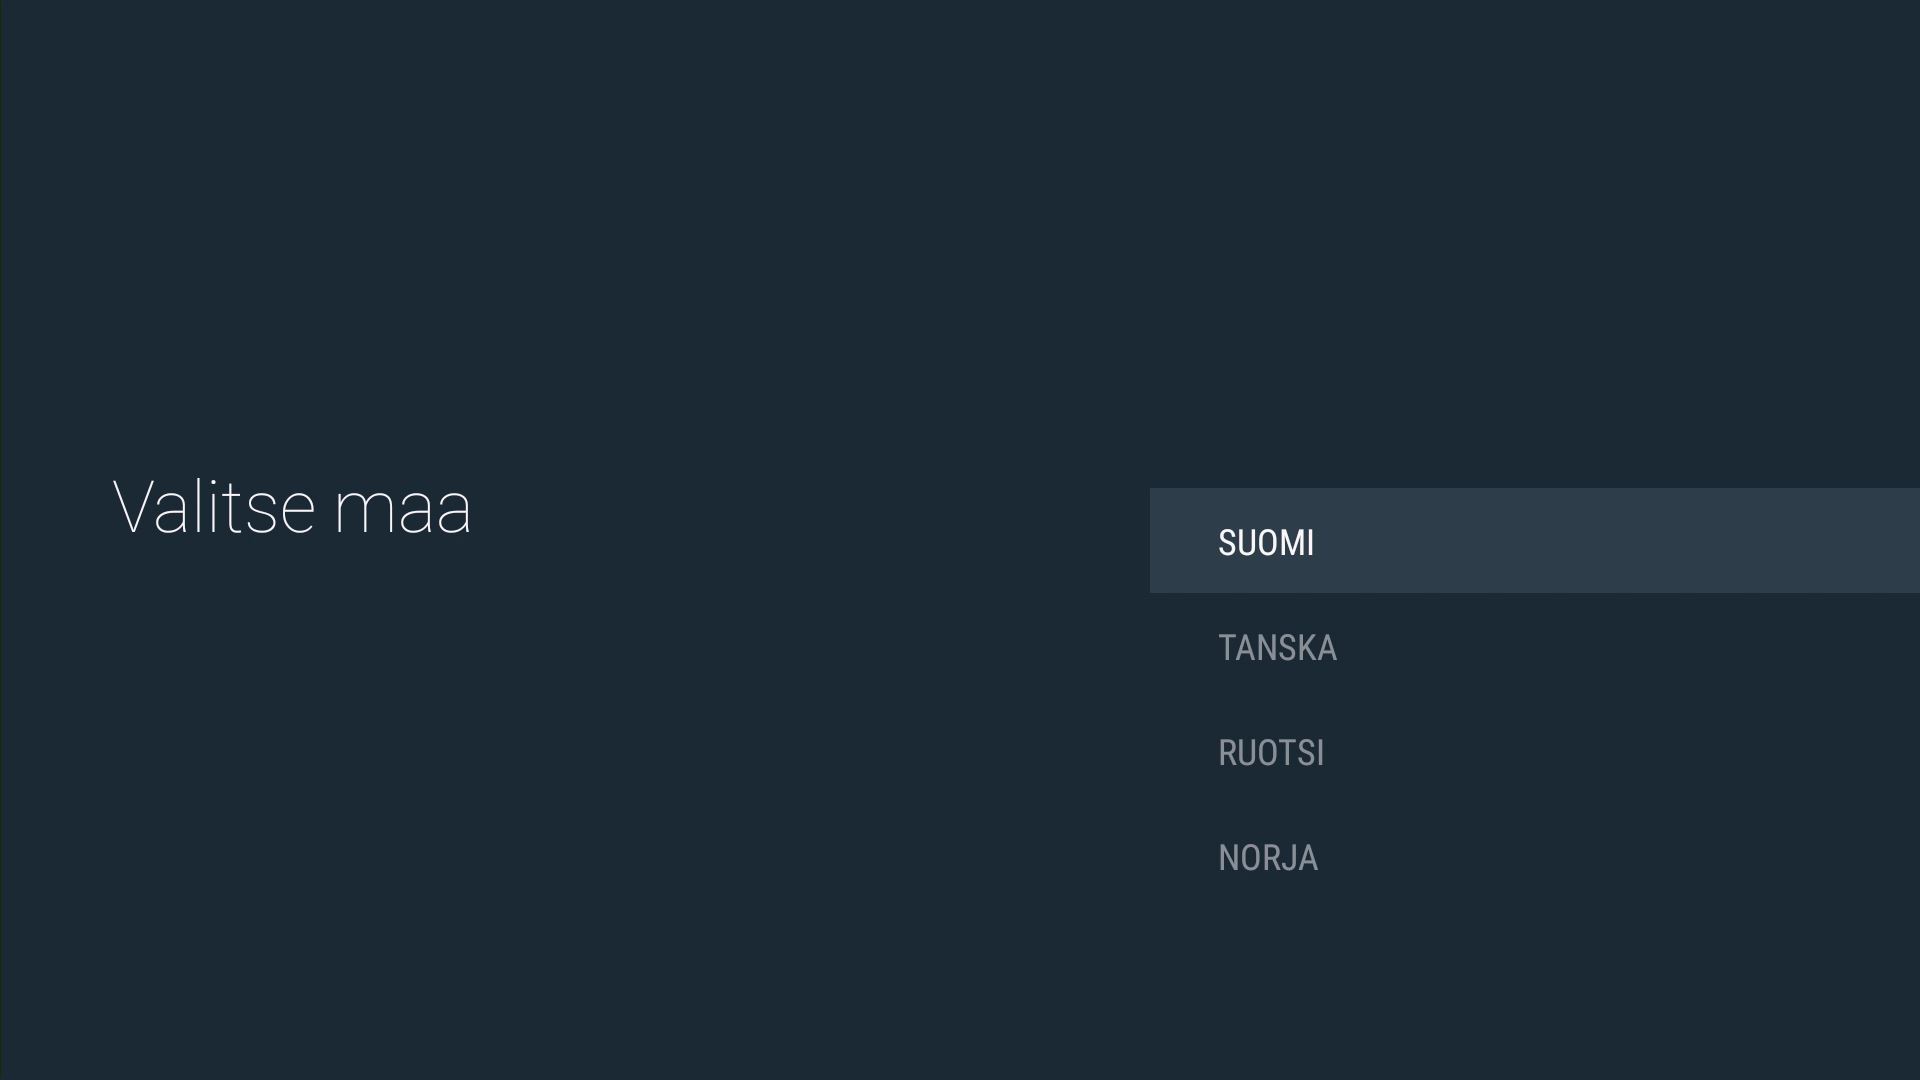Click the RUOTSI text label
1920x1080 pixels.
click(1271, 752)
